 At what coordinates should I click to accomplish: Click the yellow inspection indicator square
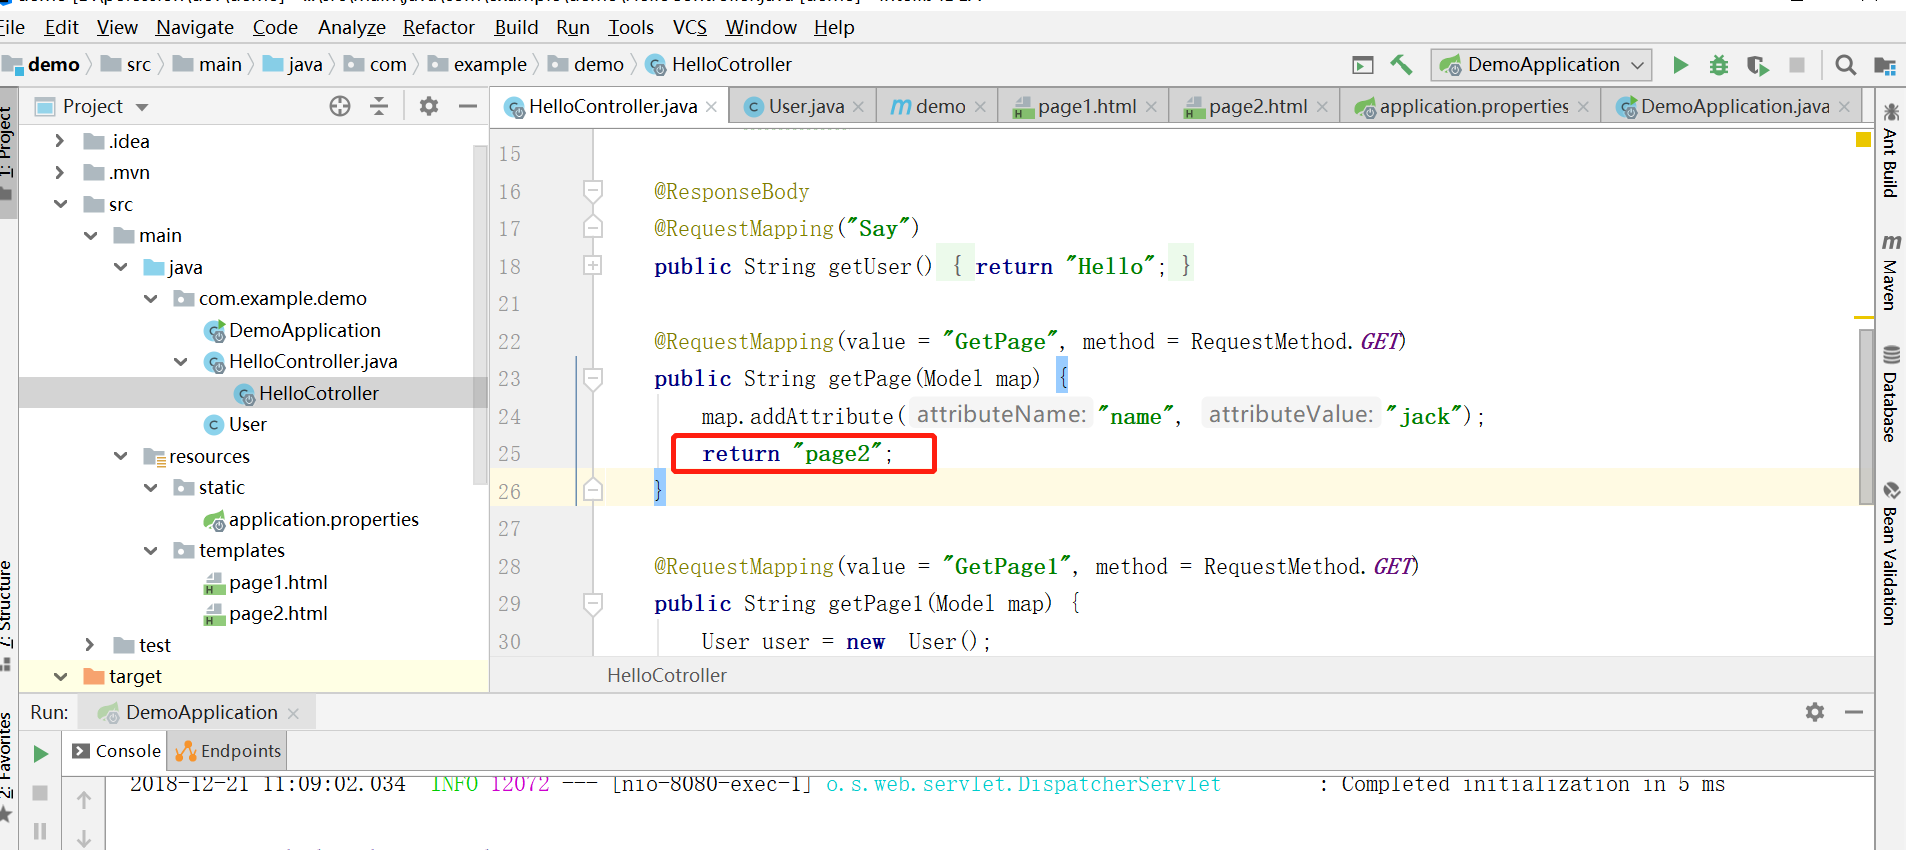tap(1863, 140)
